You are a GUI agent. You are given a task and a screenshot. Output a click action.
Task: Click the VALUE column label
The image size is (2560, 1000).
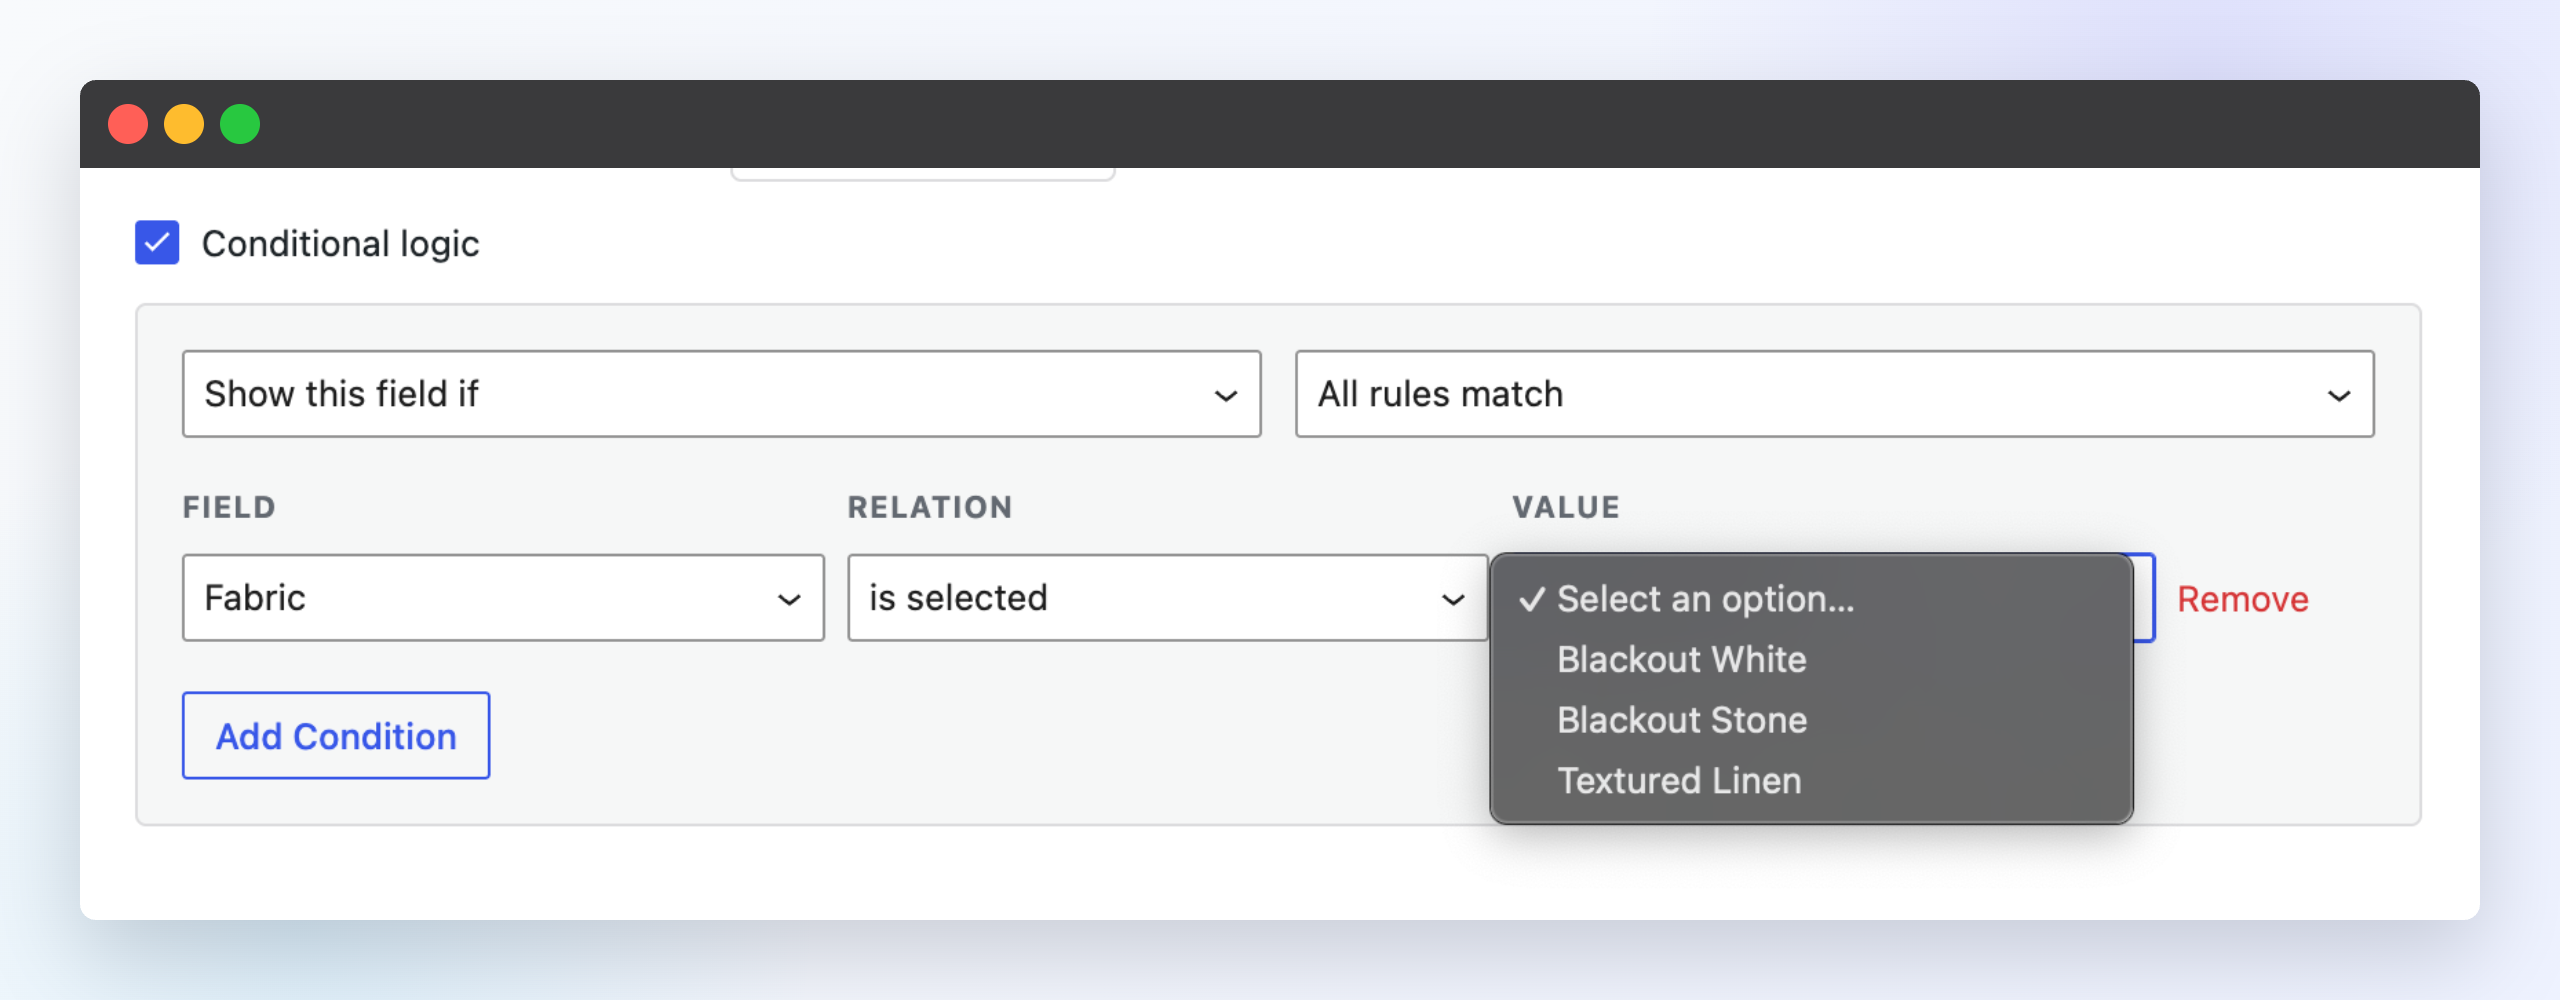pyautogui.click(x=1565, y=507)
